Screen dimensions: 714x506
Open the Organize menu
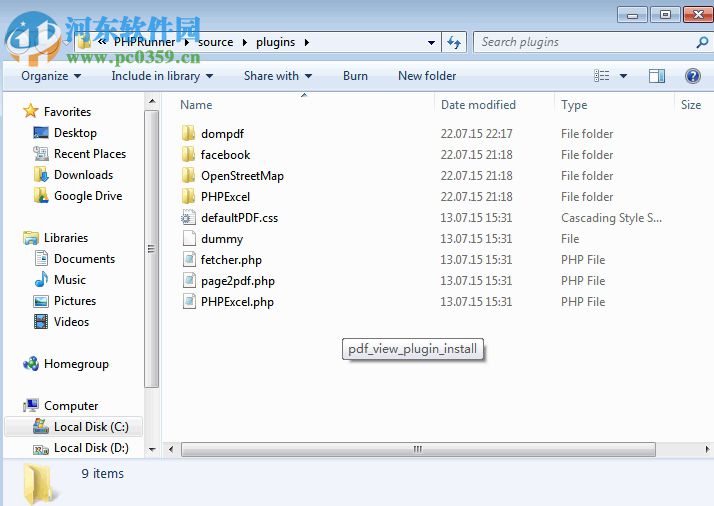click(x=51, y=76)
